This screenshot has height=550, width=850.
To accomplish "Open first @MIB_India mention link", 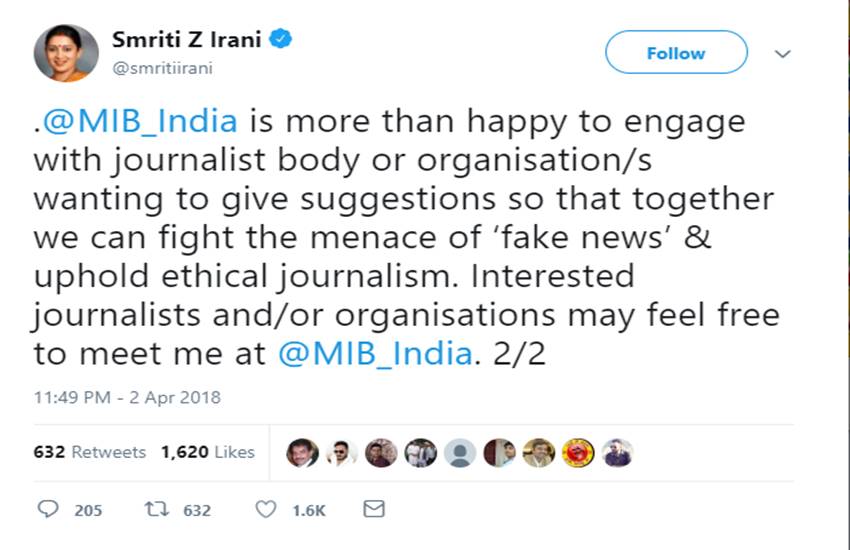I will click(x=139, y=122).
